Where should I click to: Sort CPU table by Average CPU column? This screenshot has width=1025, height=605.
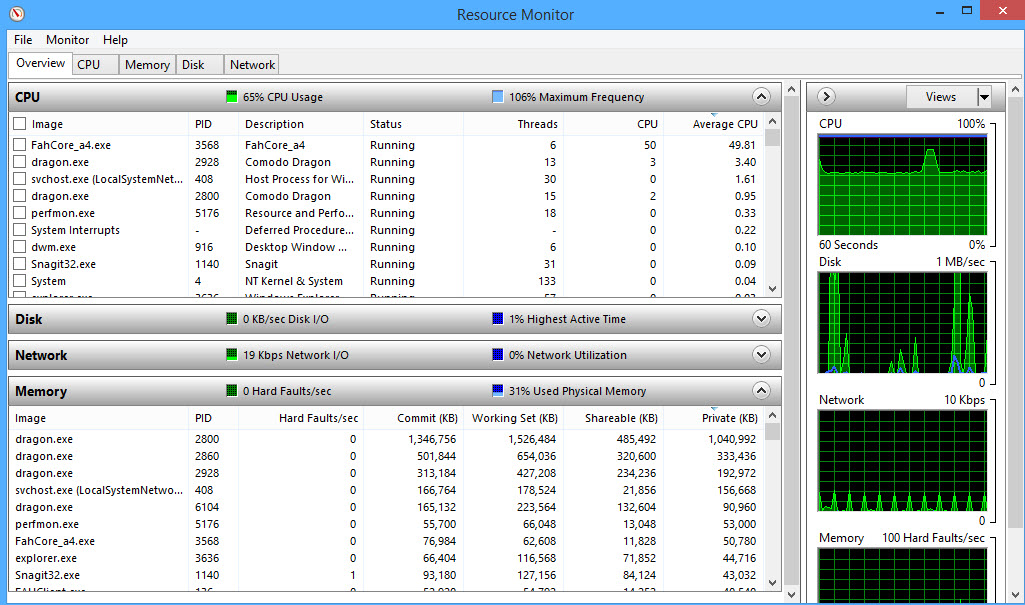click(713, 123)
